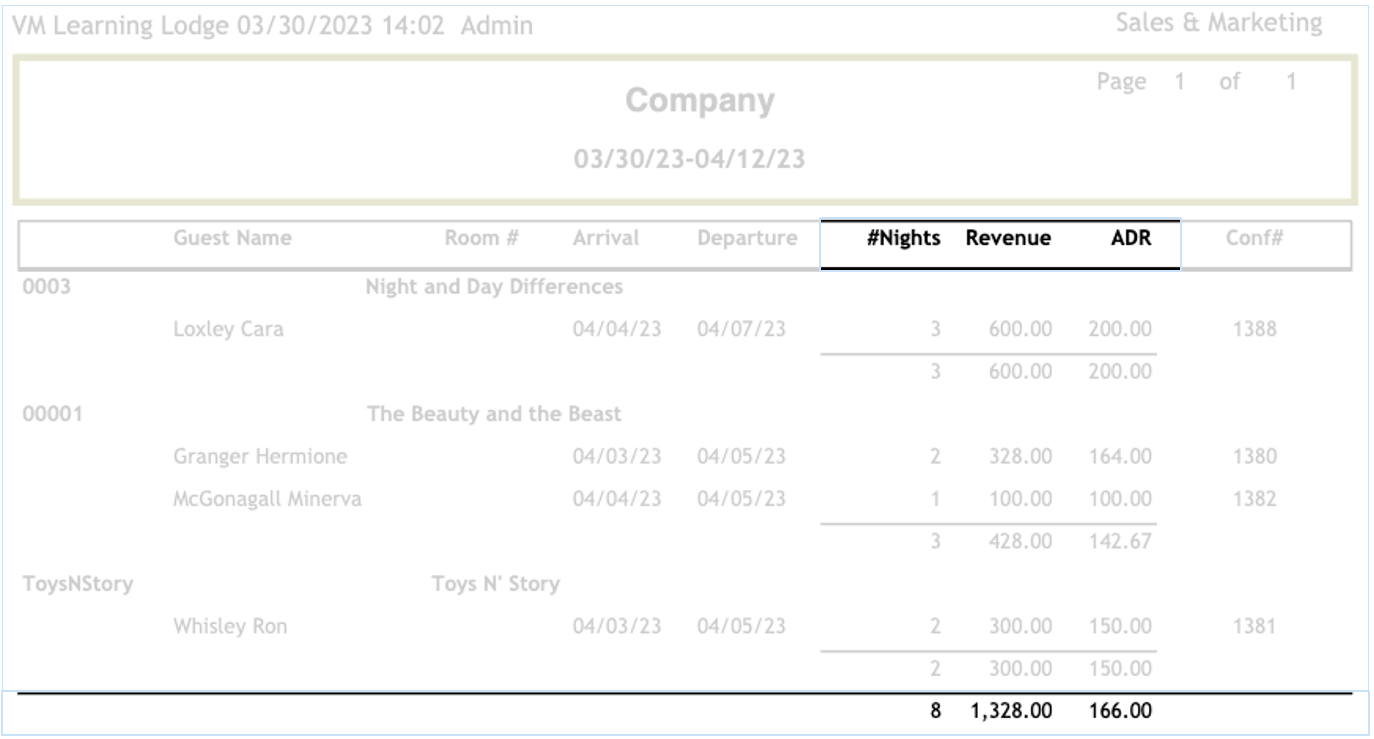
Task: Click the Toys N' Story company name
Action: [495, 584]
